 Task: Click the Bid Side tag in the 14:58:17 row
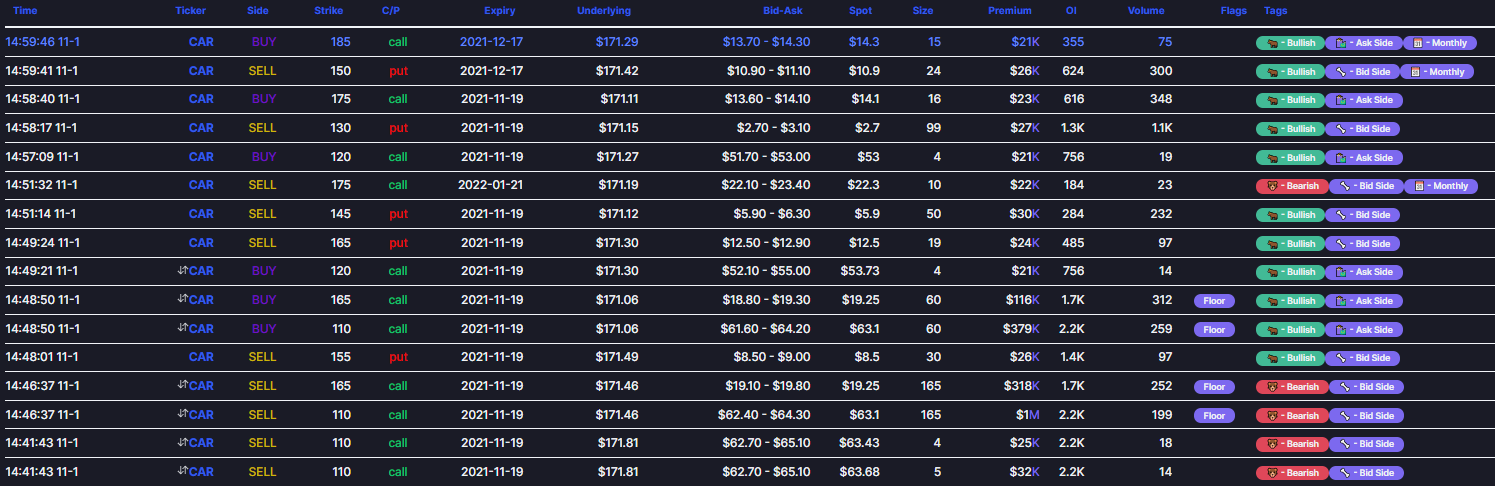click(1362, 129)
